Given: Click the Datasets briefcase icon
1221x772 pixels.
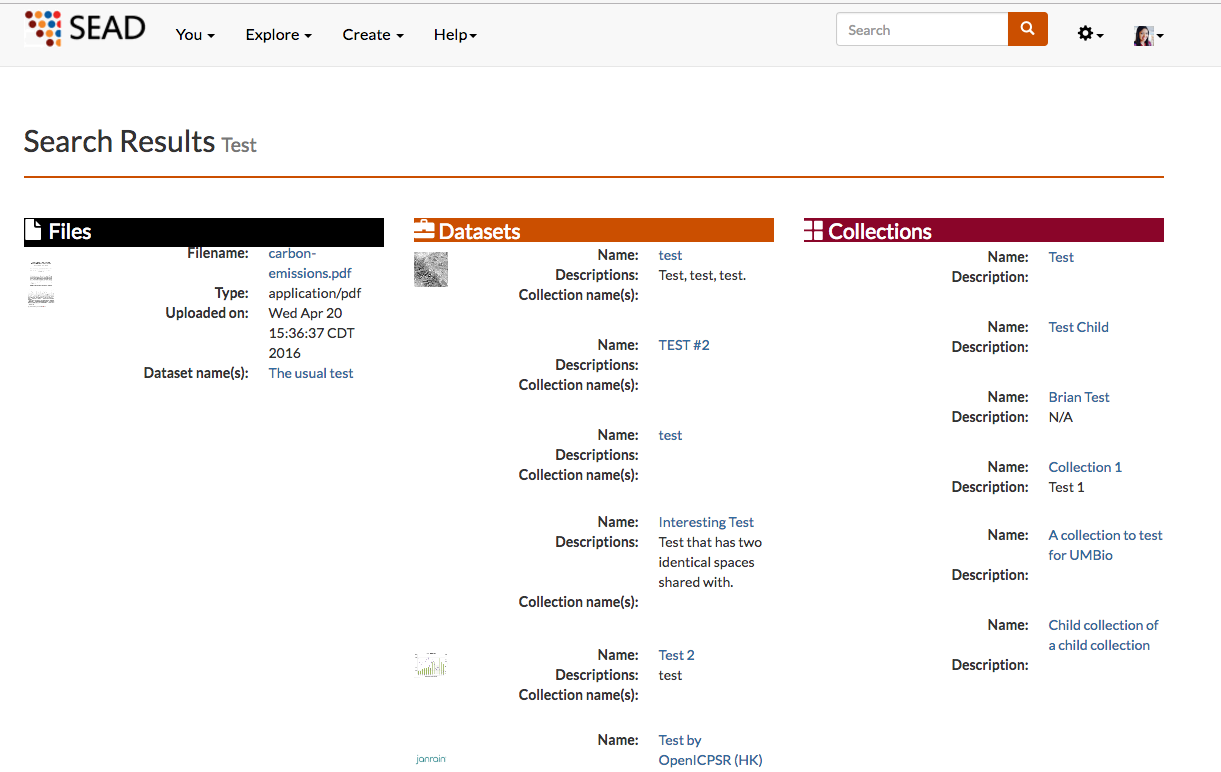Looking at the screenshot, I should pyautogui.click(x=424, y=231).
